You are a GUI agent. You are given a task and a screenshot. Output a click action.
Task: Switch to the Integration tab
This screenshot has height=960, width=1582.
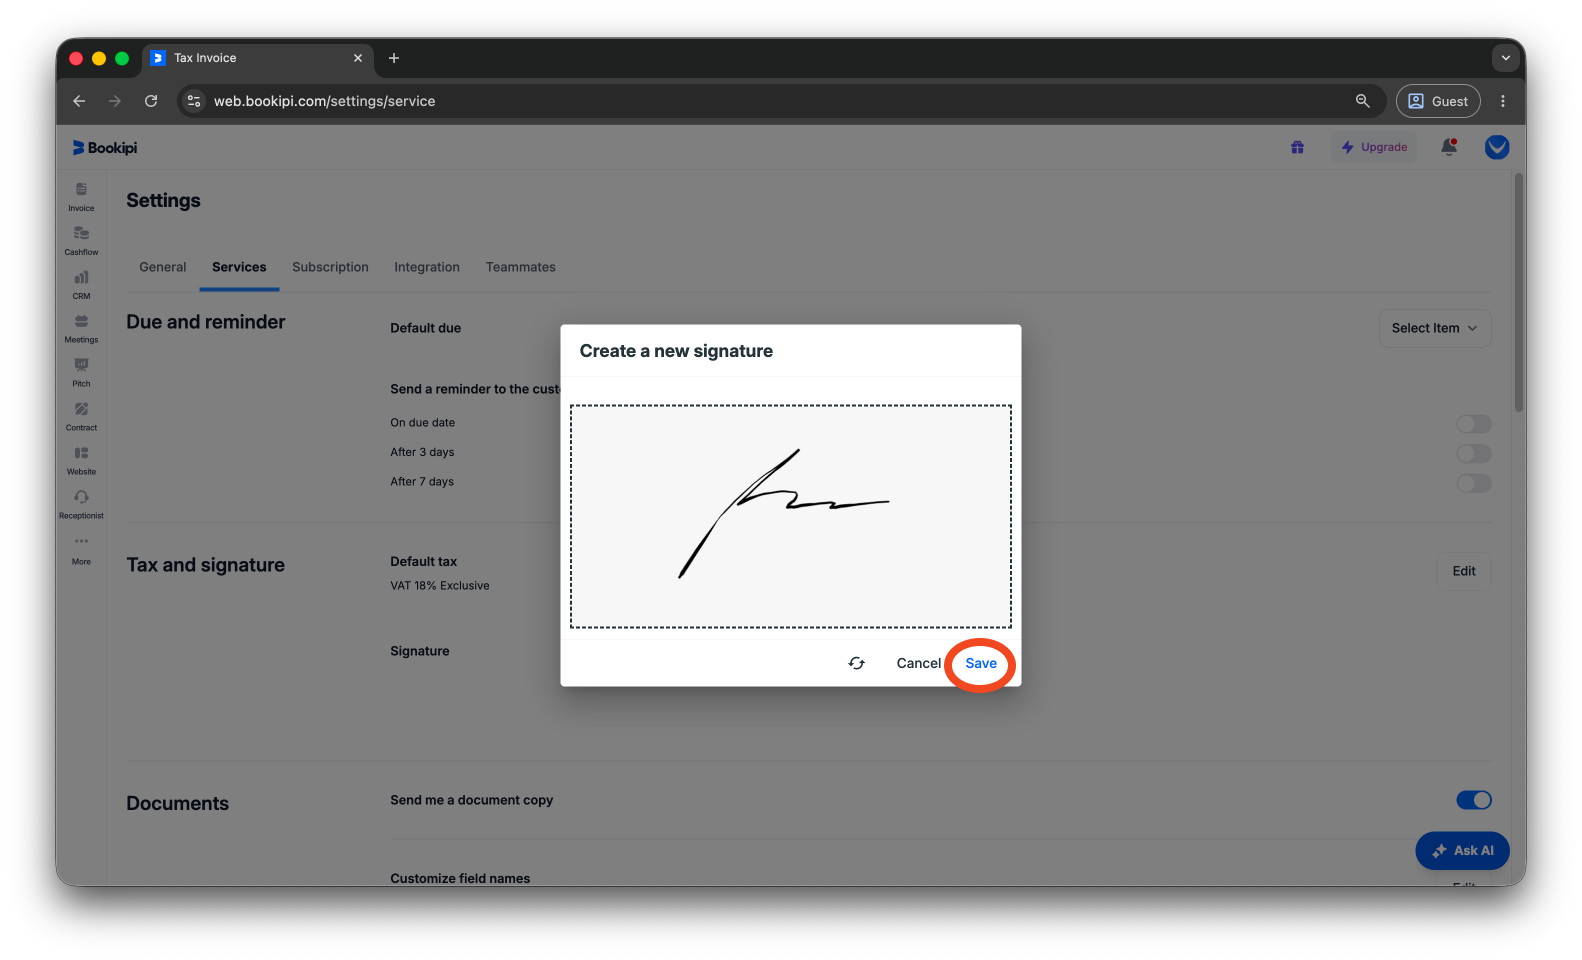pos(427,267)
